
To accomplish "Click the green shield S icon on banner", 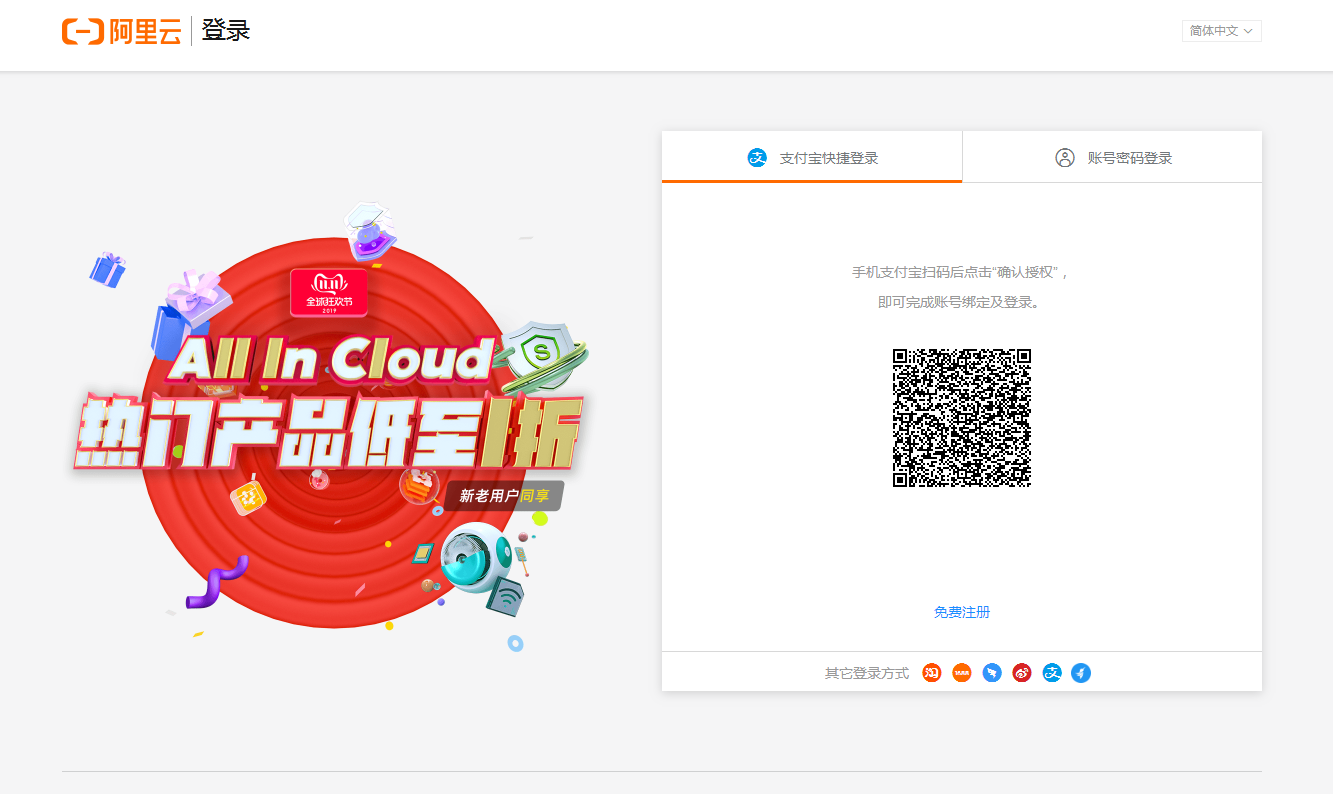I will 543,353.
